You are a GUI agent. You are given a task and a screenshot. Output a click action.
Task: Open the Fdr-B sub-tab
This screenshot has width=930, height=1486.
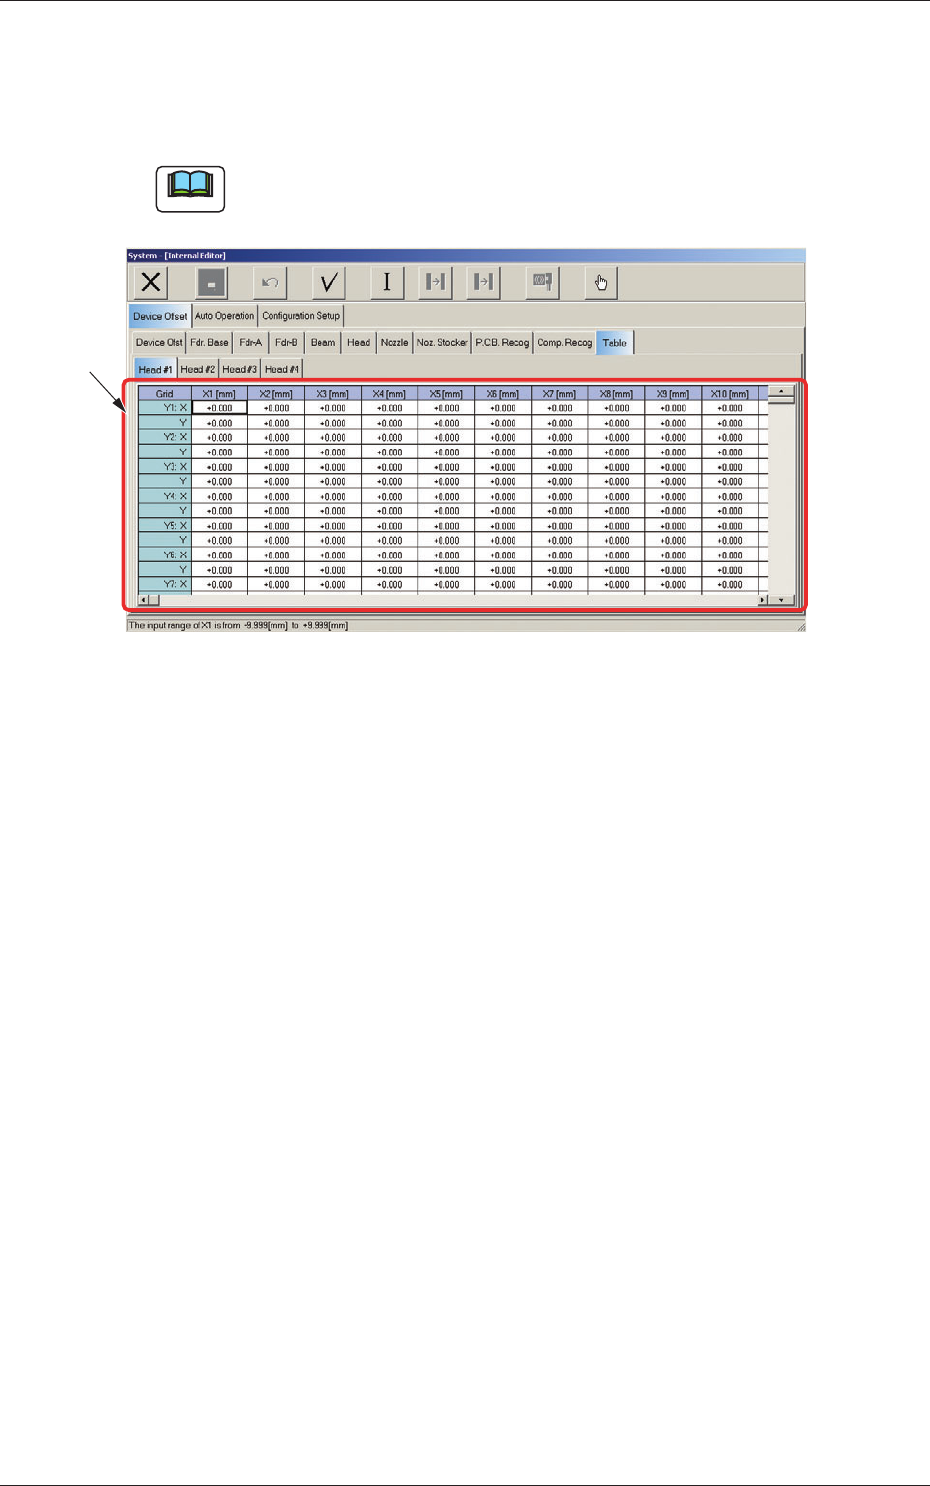point(286,343)
